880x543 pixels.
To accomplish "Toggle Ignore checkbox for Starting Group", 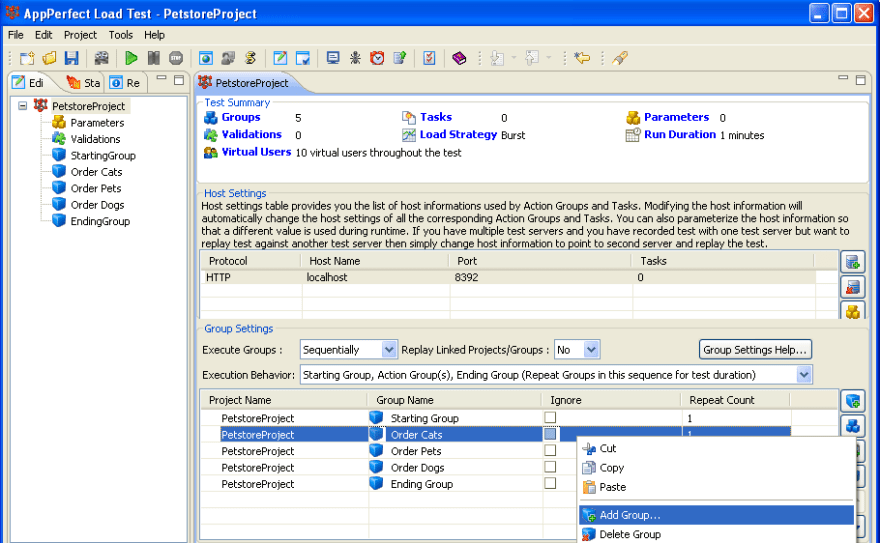I will point(550,417).
